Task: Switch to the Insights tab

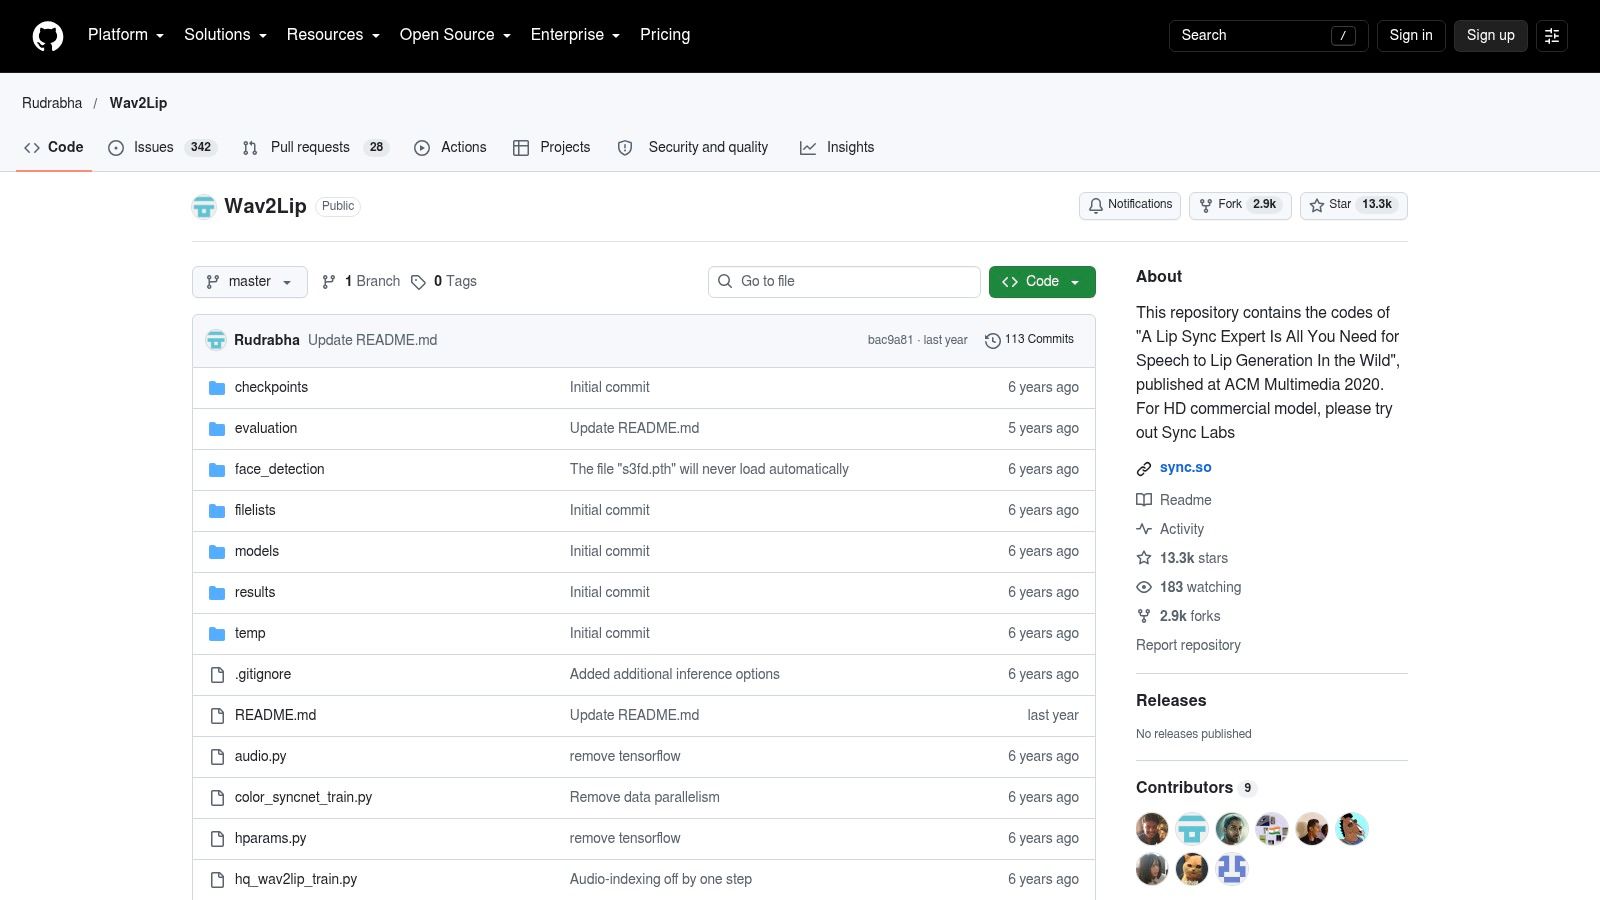Action: [837, 147]
